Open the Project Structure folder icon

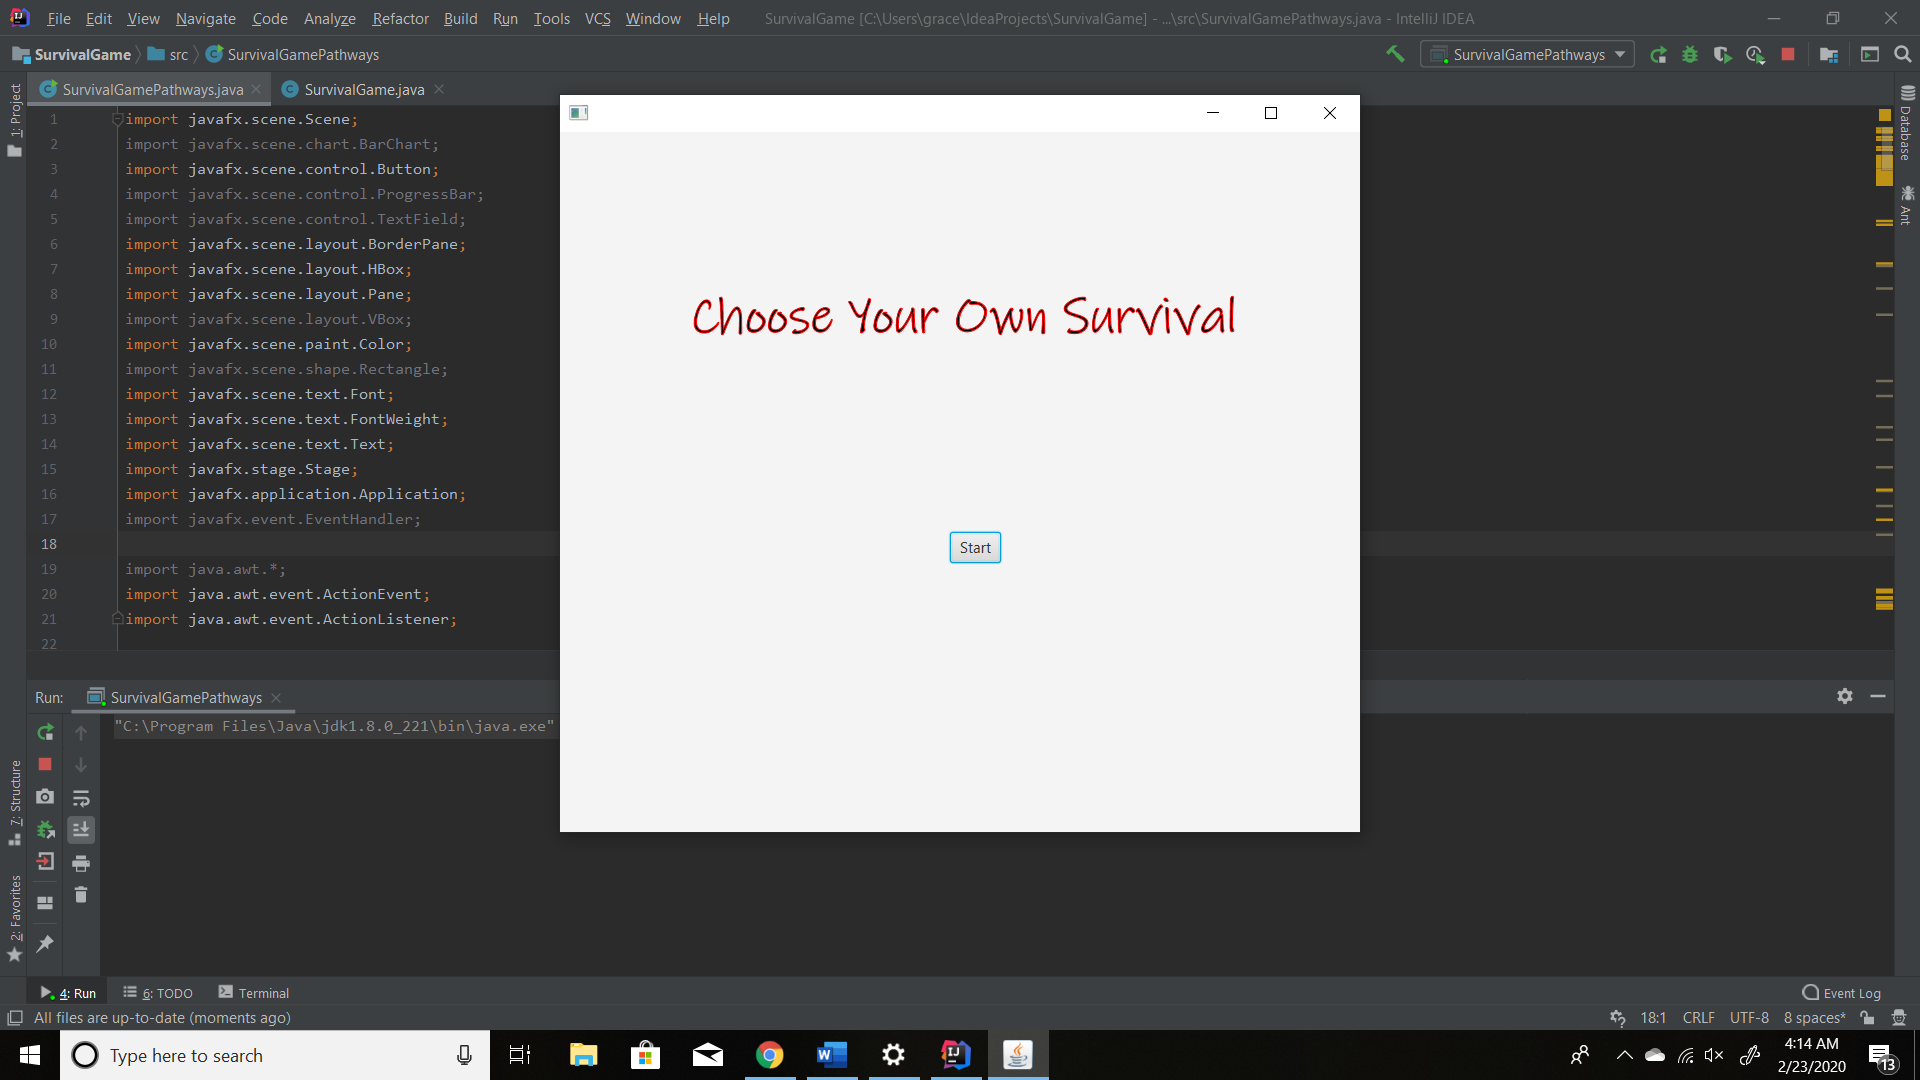pyautogui.click(x=1829, y=55)
